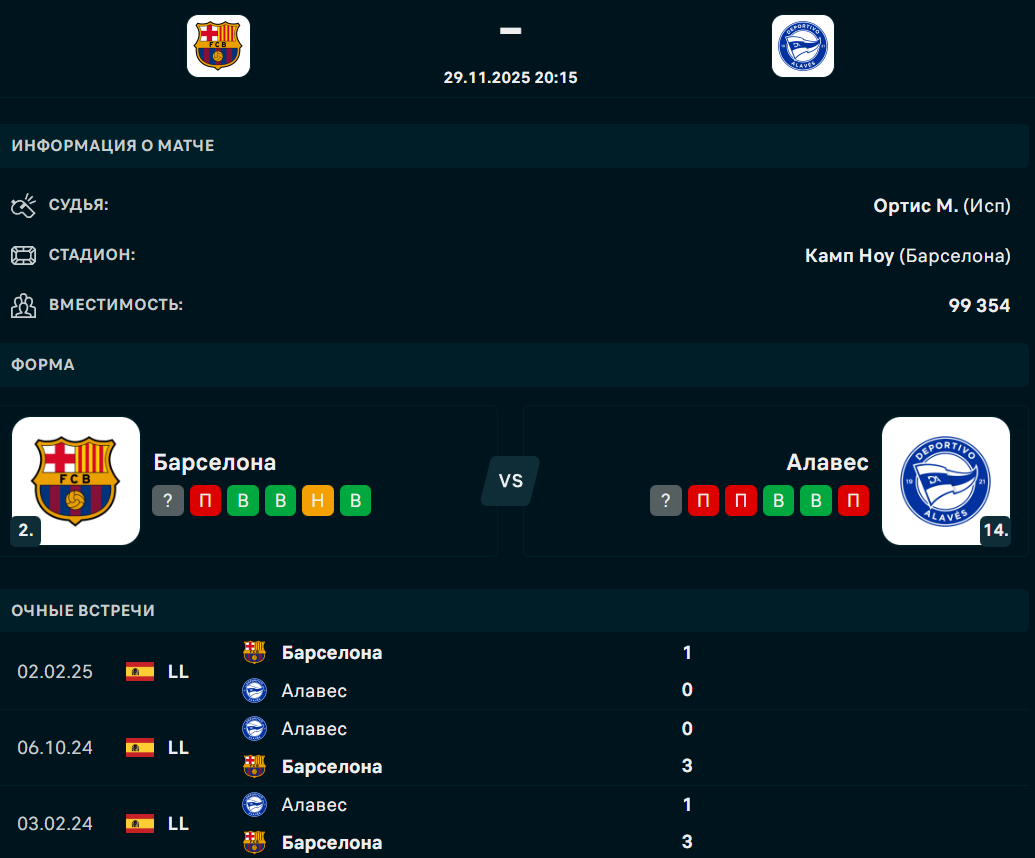Open the large Barcelona logo in the Форма section

[76, 480]
